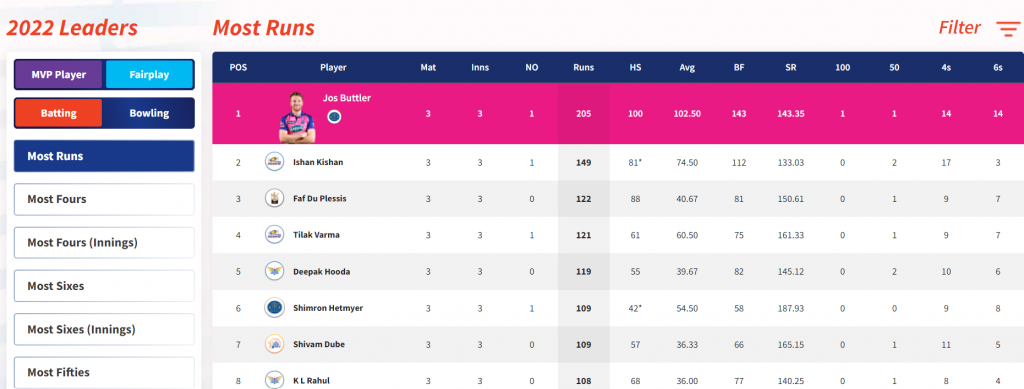Click the NO column header
The image size is (1024, 389).
click(532, 67)
